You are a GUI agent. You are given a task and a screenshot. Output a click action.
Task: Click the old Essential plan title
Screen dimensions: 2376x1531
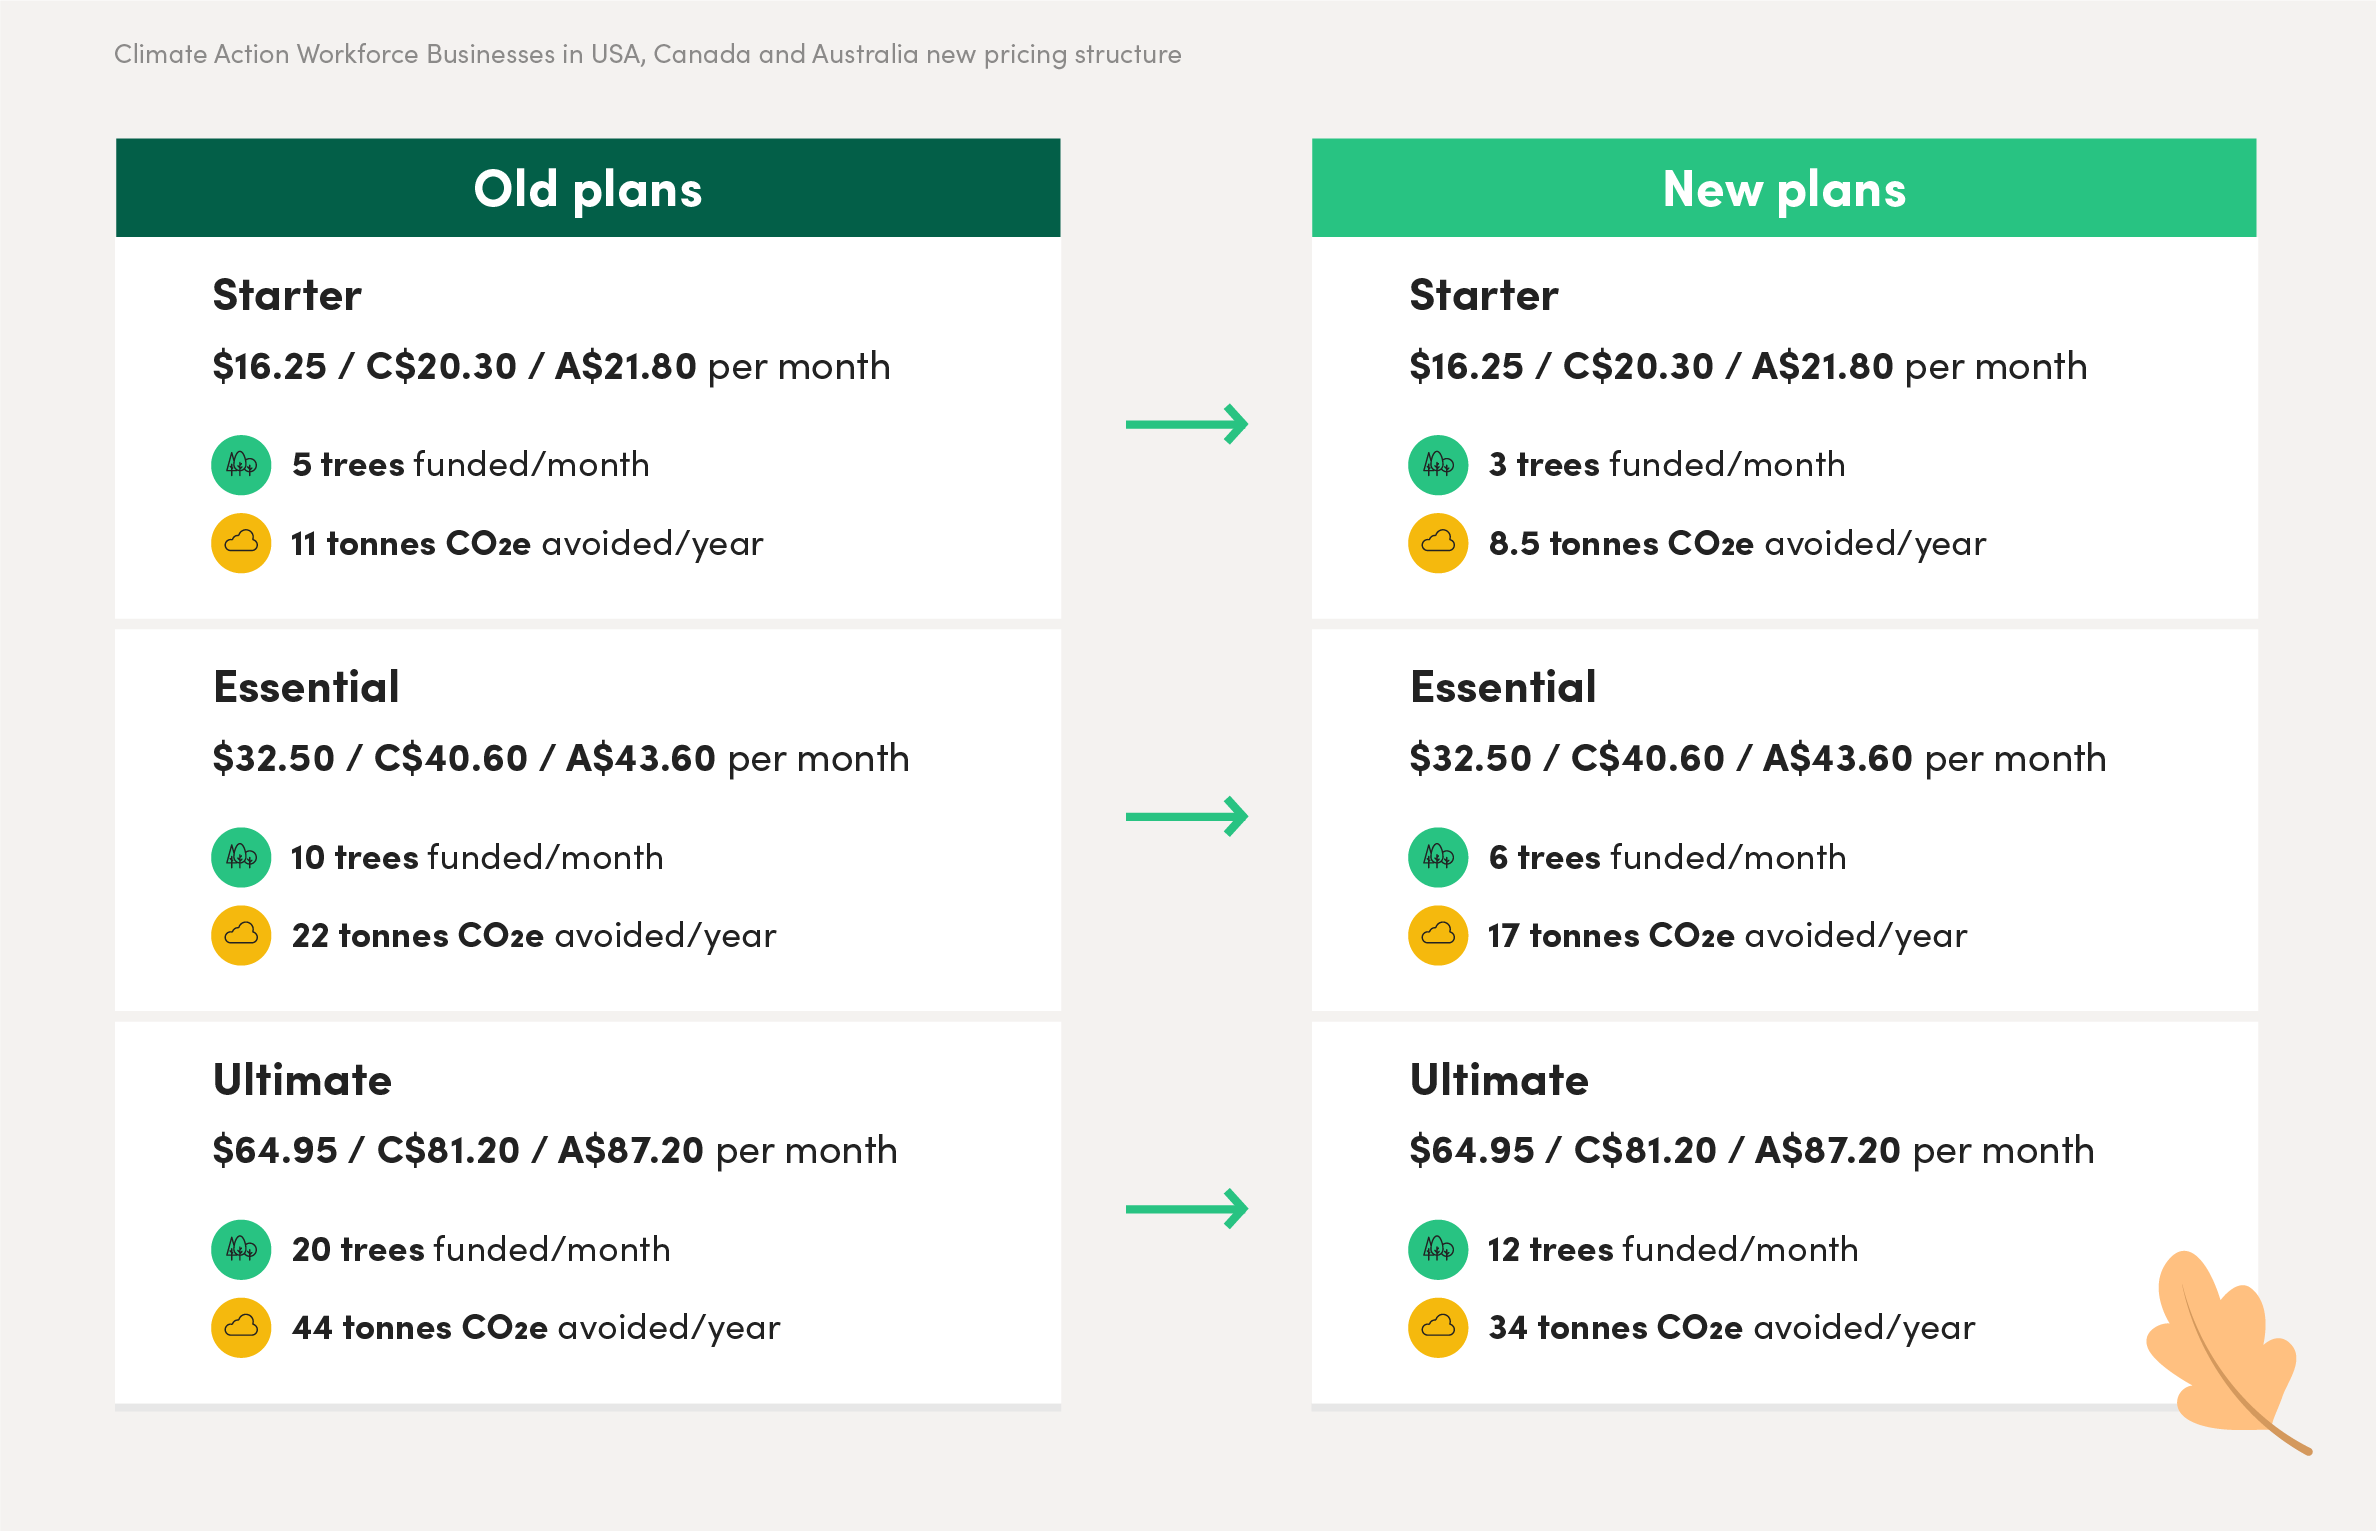[306, 688]
